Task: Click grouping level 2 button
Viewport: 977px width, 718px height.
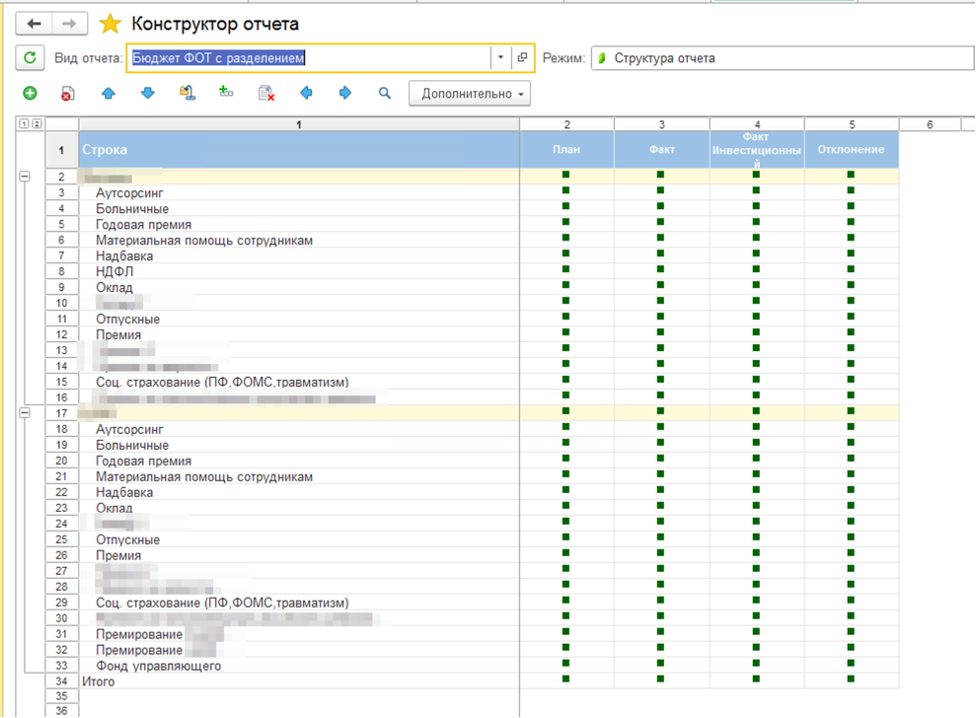Action: pos(37,123)
